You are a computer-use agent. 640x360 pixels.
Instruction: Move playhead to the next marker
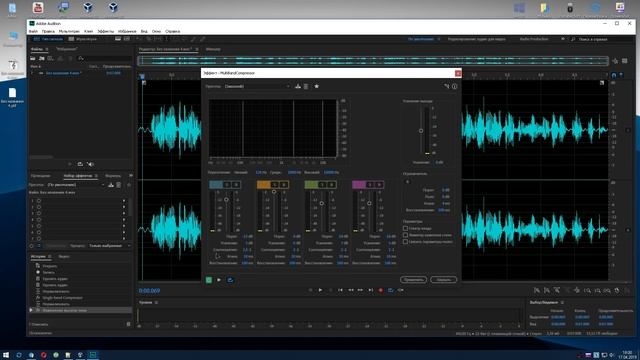click(371, 290)
